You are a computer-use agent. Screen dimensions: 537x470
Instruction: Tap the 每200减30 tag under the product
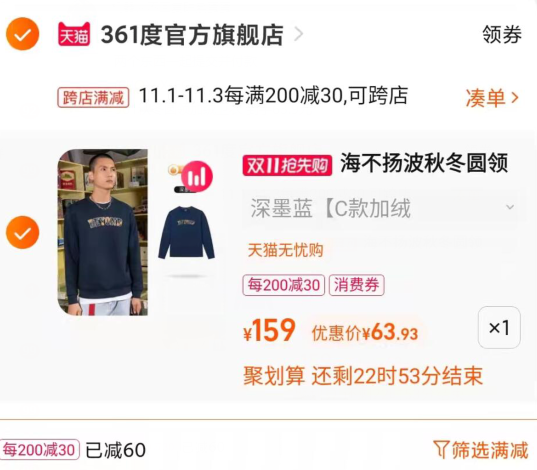coord(284,285)
